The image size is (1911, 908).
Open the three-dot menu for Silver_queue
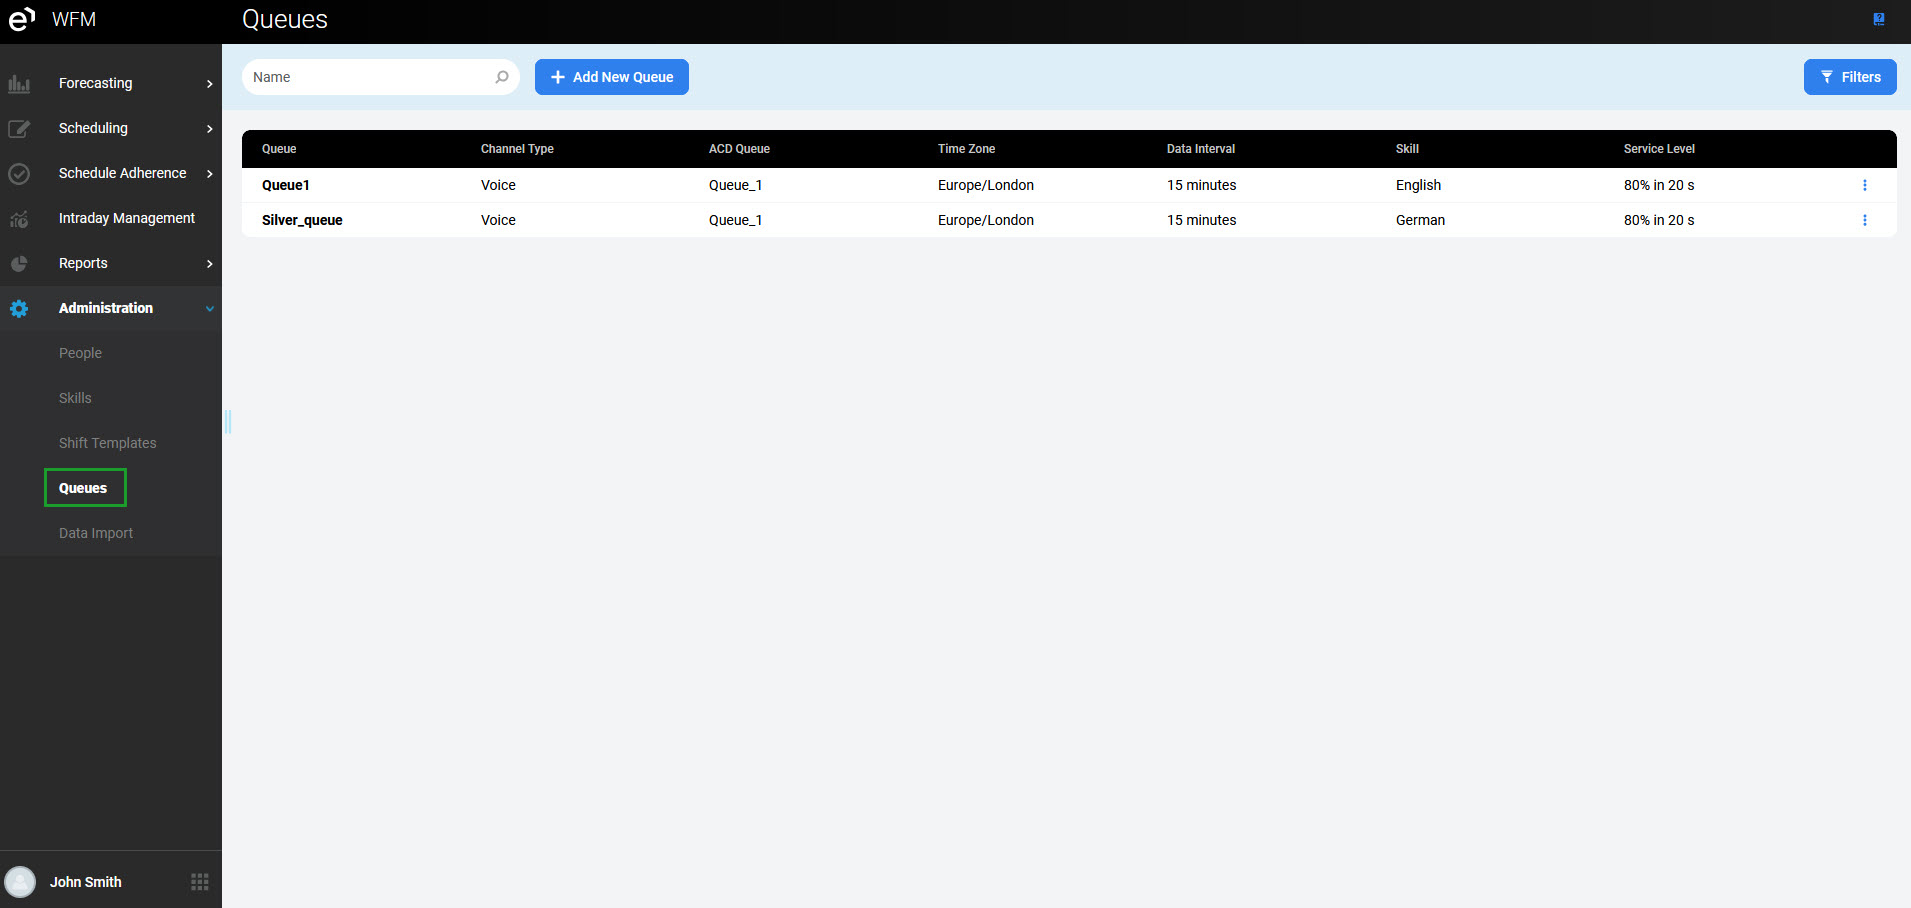[1865, 220]
